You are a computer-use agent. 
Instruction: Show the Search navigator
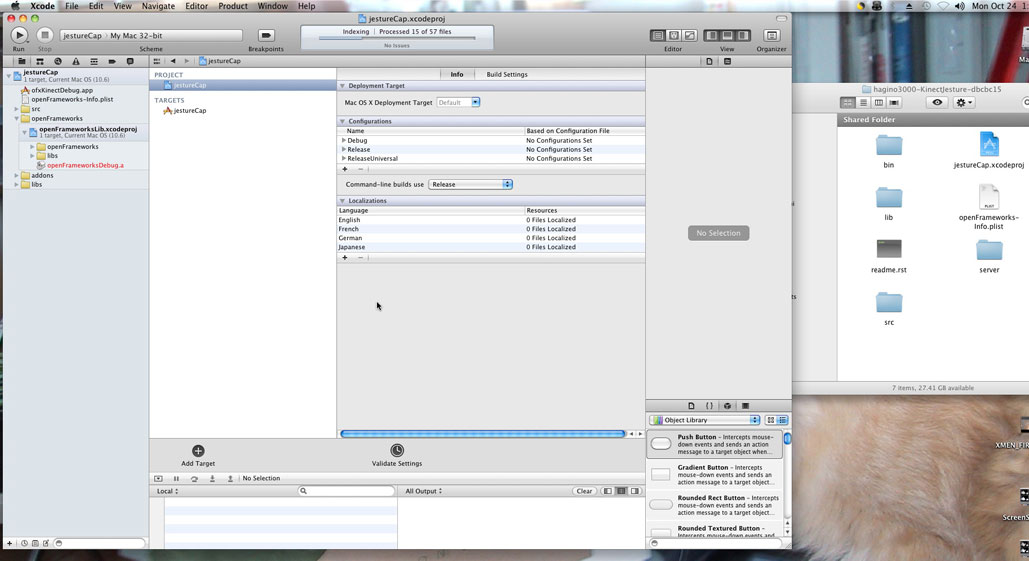point(58,61)
